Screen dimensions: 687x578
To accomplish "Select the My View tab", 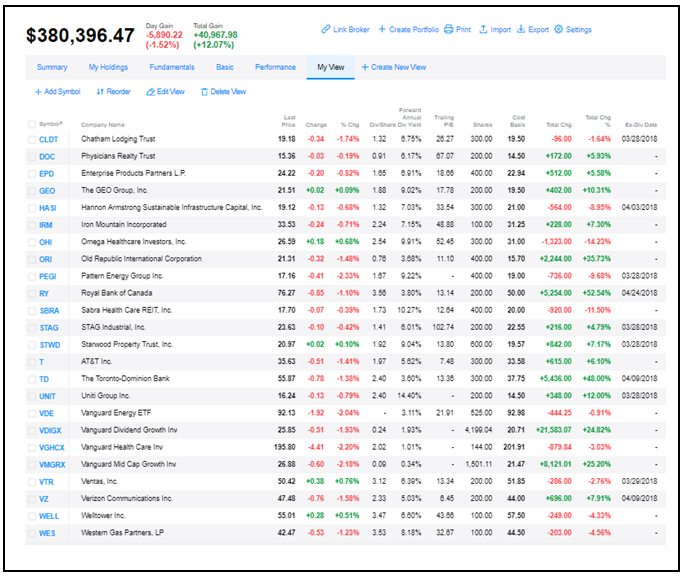I will click(x=331, y=67).
